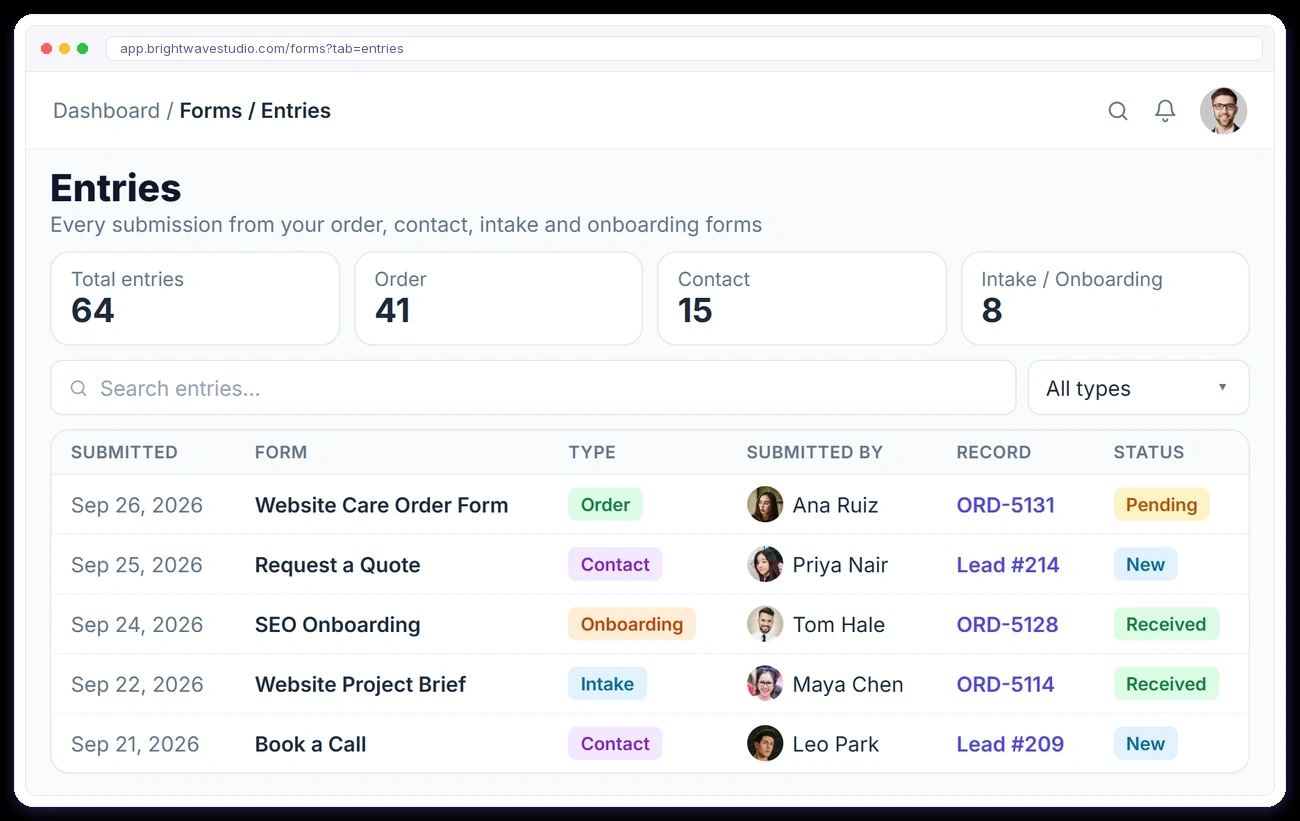
Task: Sort by the SUBMITTED column header
Action: pos(124,453)
